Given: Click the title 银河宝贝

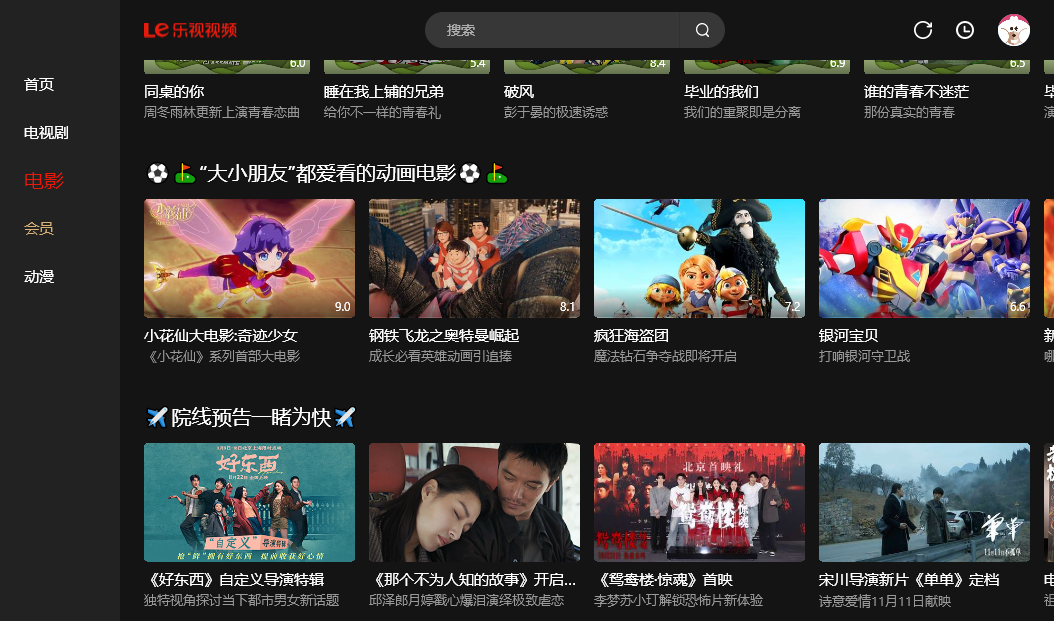Looking at the screenshot, I should click(x=848, y=335).
